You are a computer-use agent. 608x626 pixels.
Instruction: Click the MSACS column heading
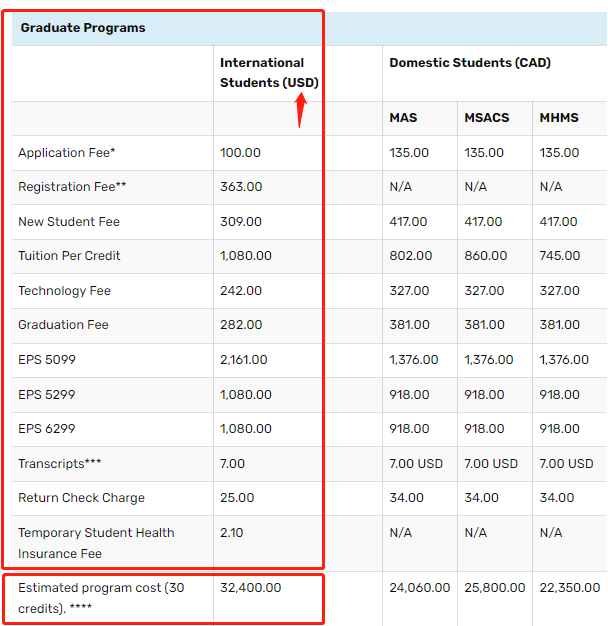pyautogui.click(x=486, y=118)
